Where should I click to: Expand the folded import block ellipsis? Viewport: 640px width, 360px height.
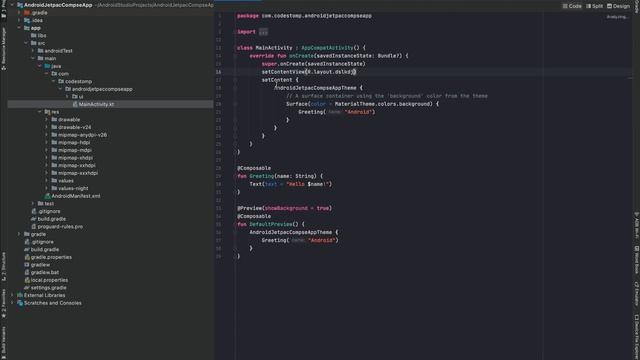[263, 32]
